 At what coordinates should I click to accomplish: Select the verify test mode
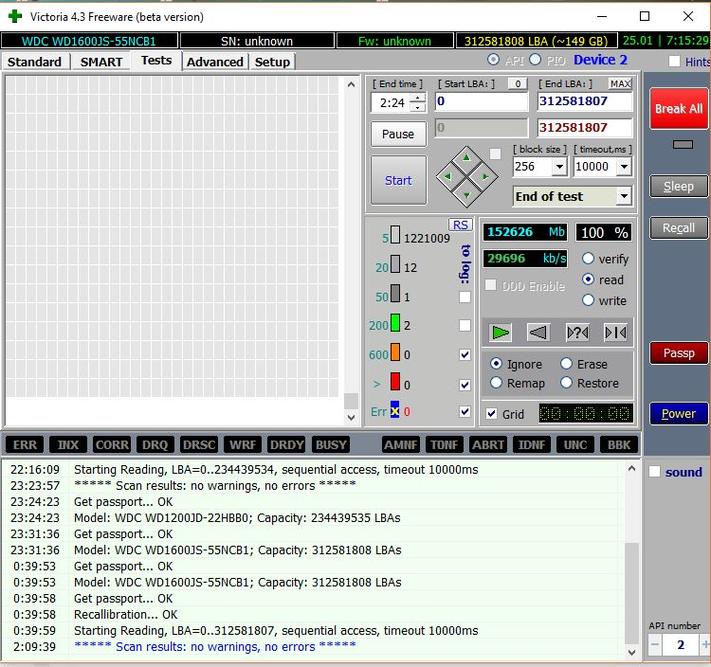[x=588, y=258]
